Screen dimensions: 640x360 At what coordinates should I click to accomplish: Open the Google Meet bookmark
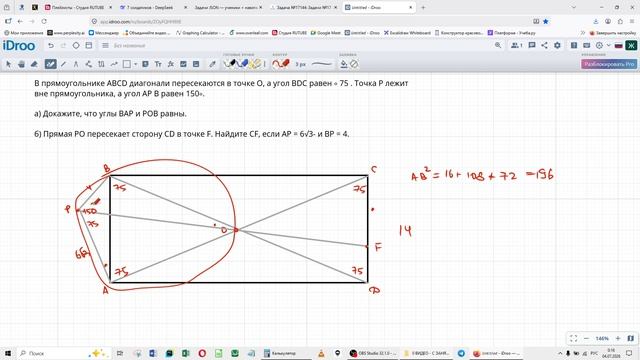click(325, 33)
